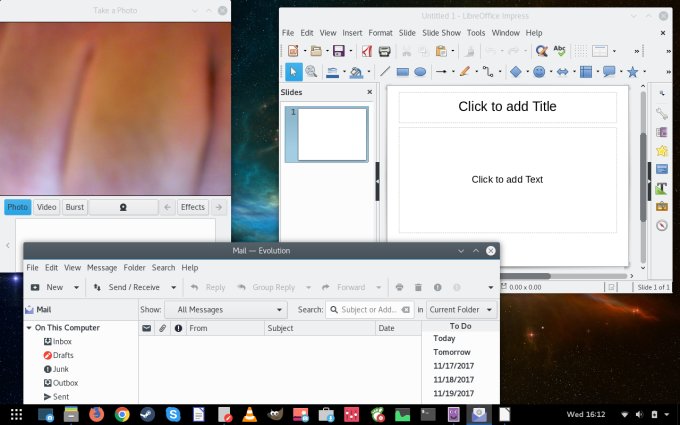
Task: Open the All Messages filter dropdown
Action: tap(225, 310)
